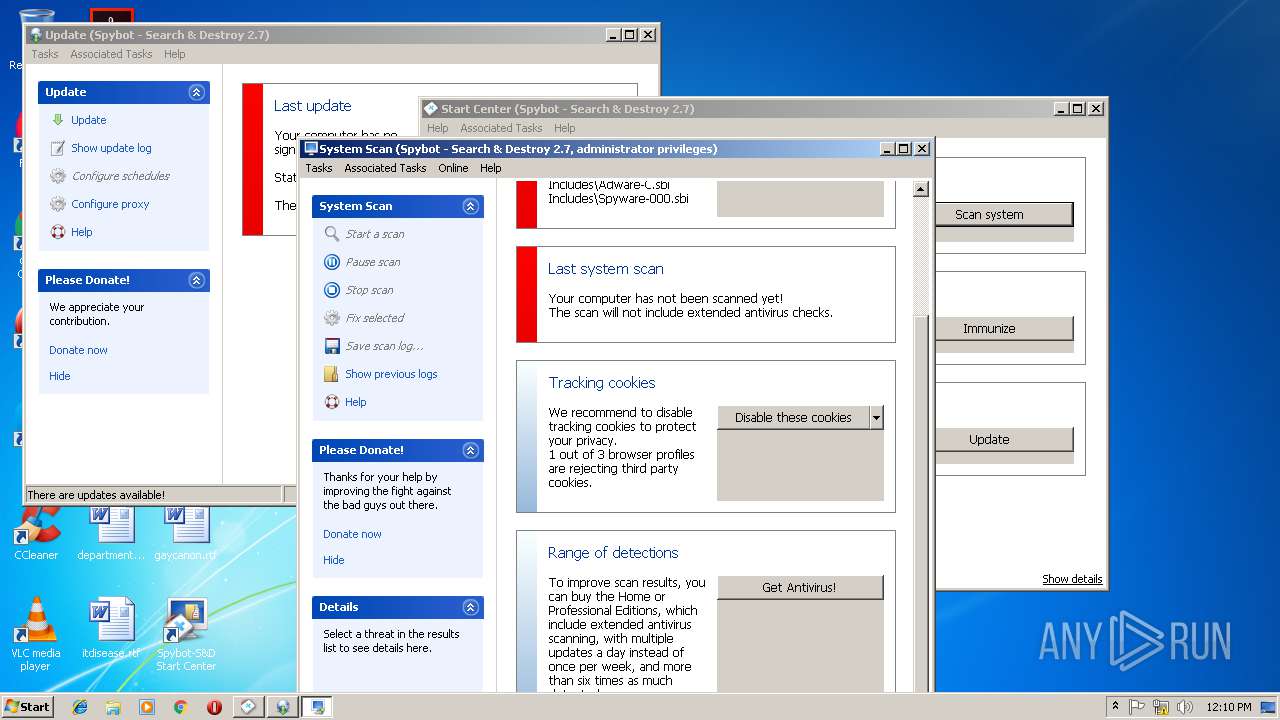
Task: Click the Start button
Action: tap(28, 707)
